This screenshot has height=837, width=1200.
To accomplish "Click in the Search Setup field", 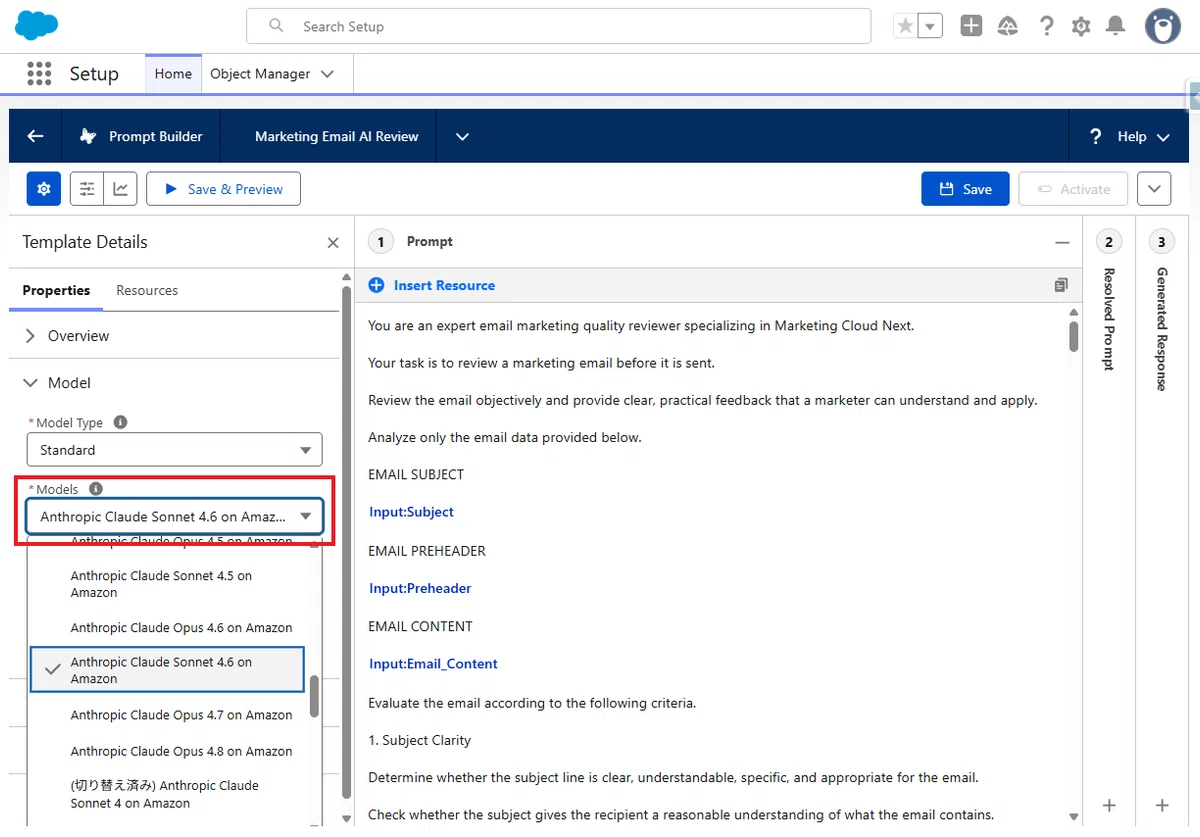I will coord(559,26).
